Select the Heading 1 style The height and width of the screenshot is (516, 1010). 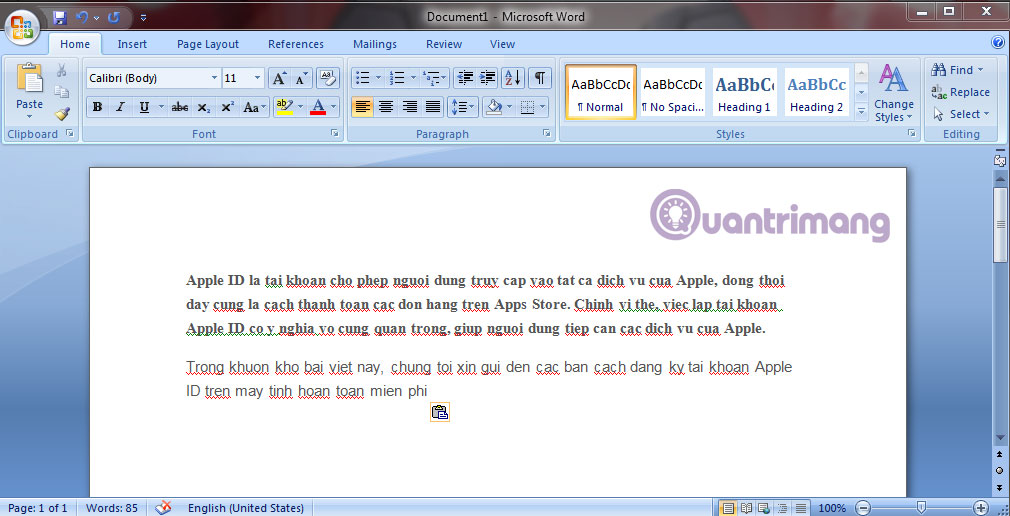coord(744,93)
